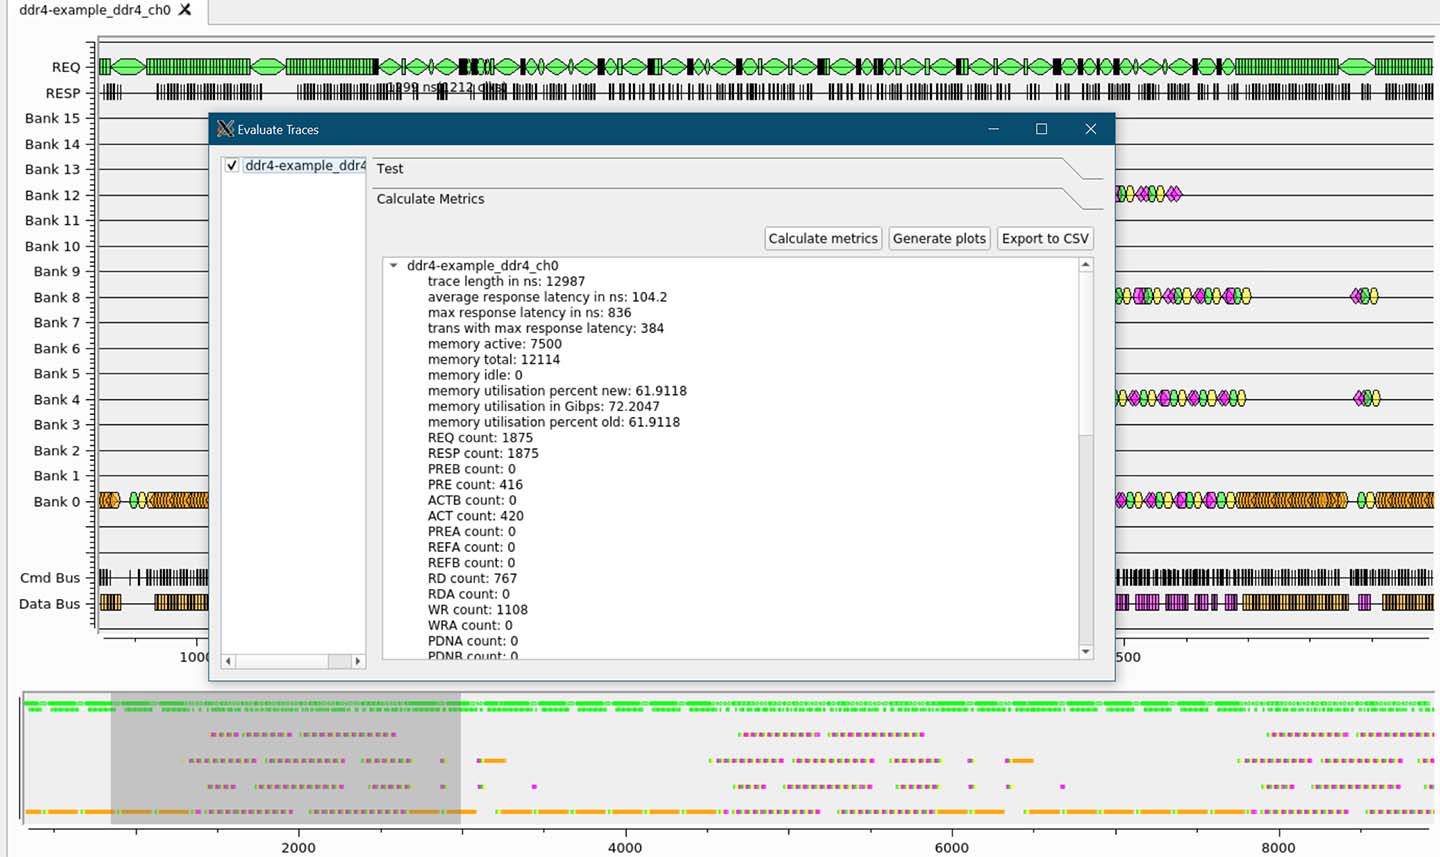
Task: Click the Bank 8 row label
Action: pos(56,297)
